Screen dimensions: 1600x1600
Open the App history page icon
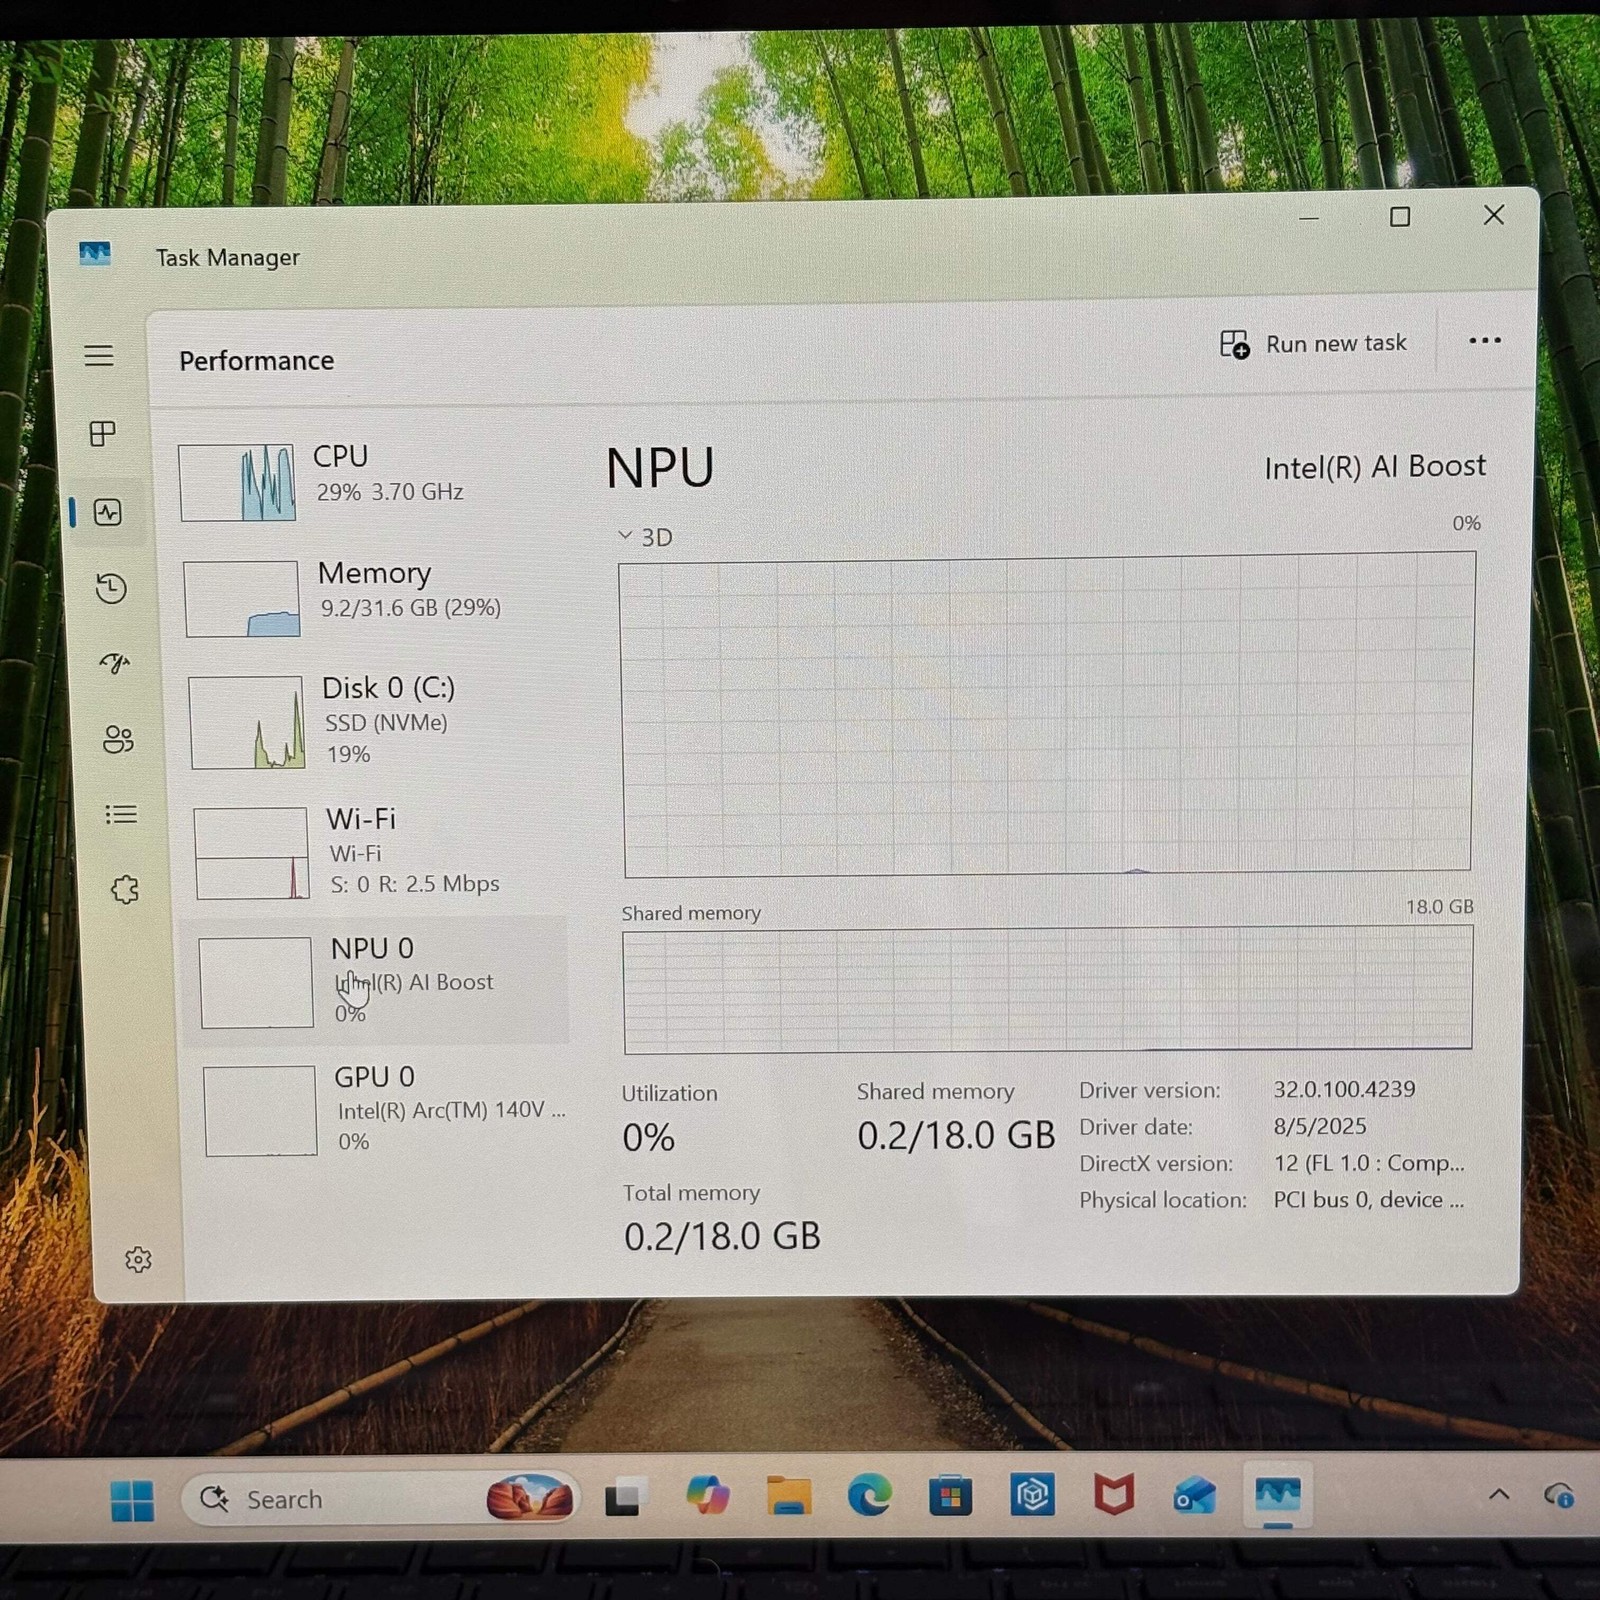tap(111, 588)
